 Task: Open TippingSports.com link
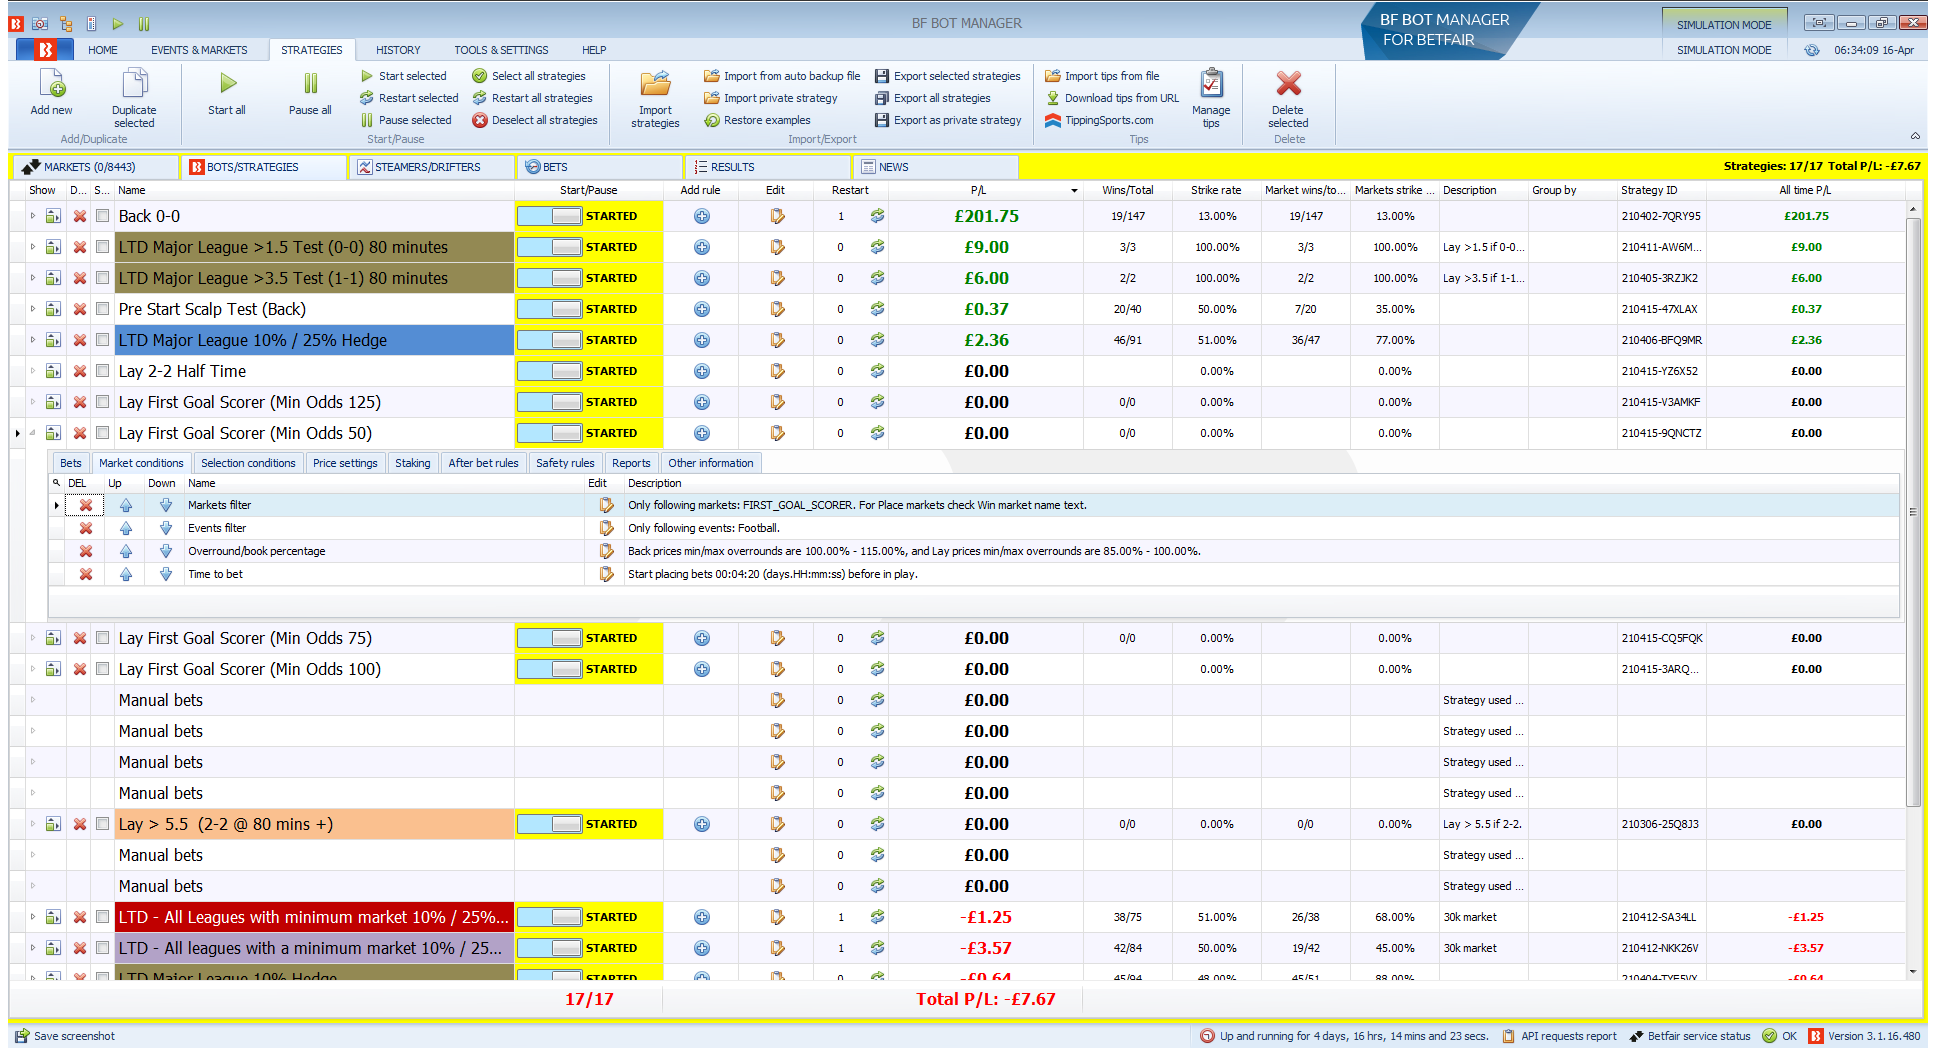tap(1100, 120)
